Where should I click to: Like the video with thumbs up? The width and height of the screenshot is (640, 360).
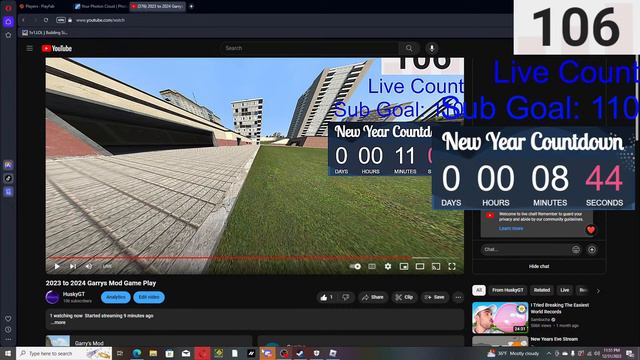327,297
